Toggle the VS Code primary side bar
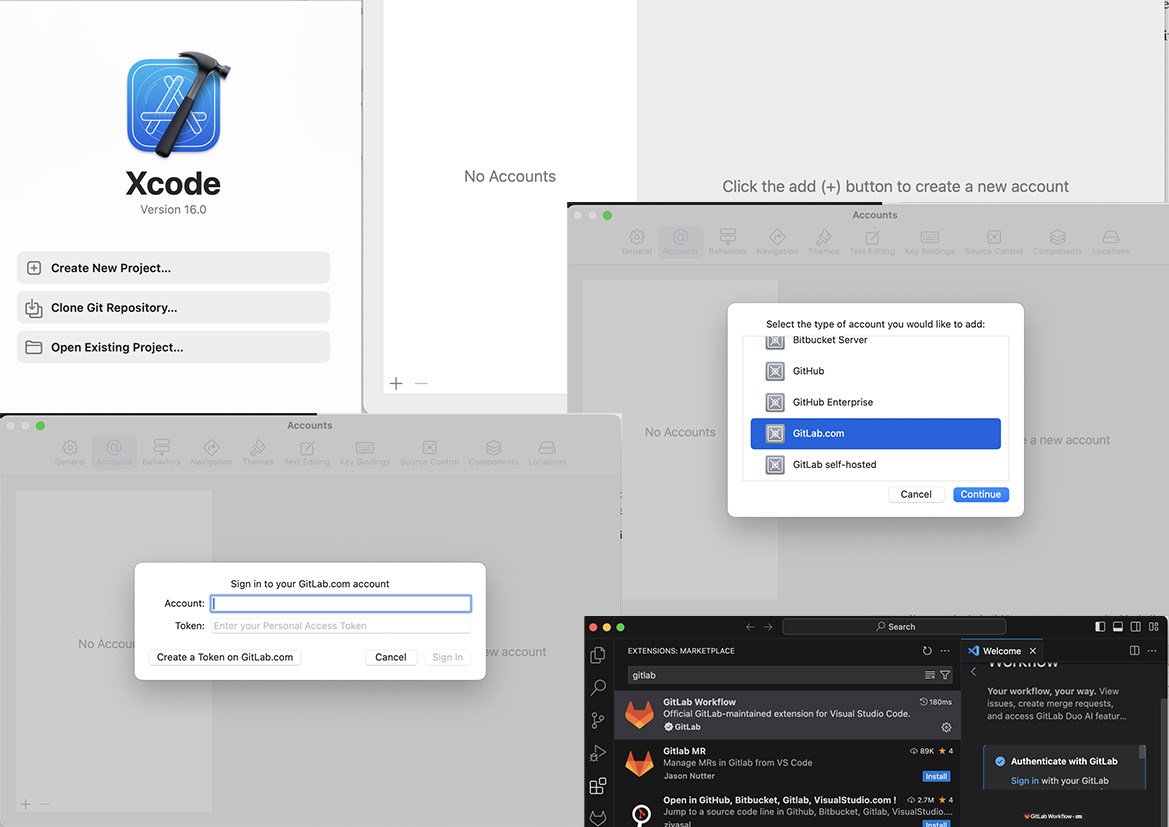 click(1100, 626)
